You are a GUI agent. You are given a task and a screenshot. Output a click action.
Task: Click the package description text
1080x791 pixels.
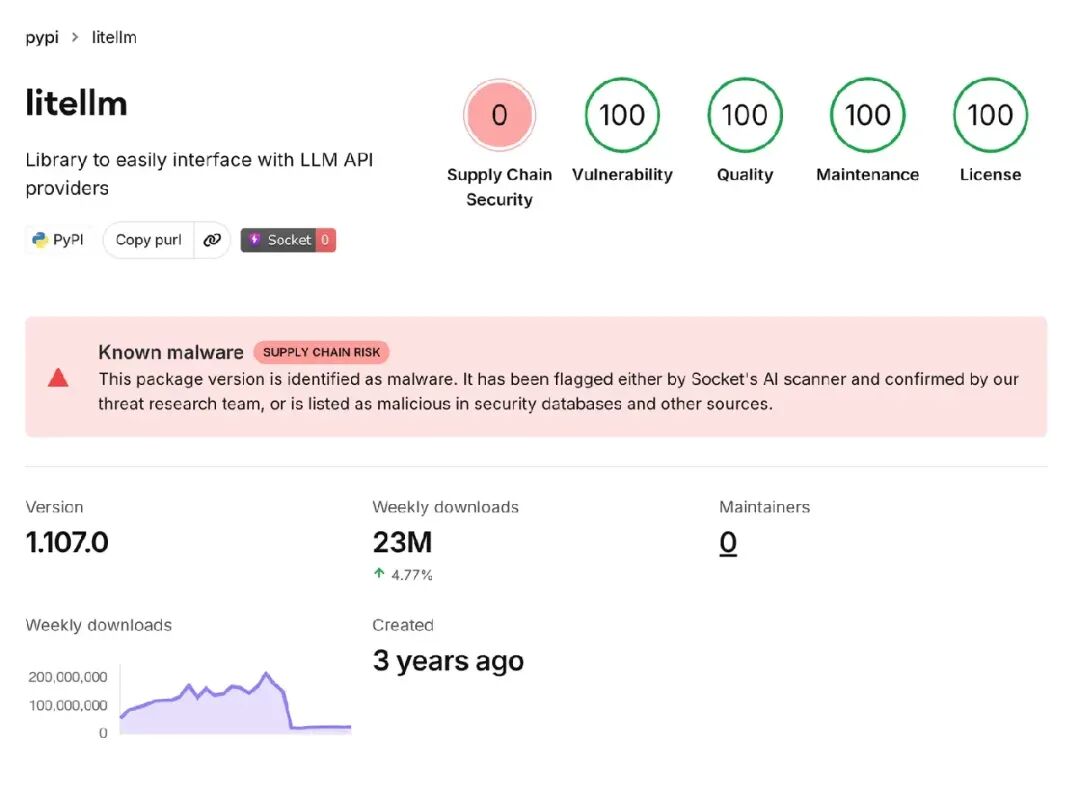point(199,174)
